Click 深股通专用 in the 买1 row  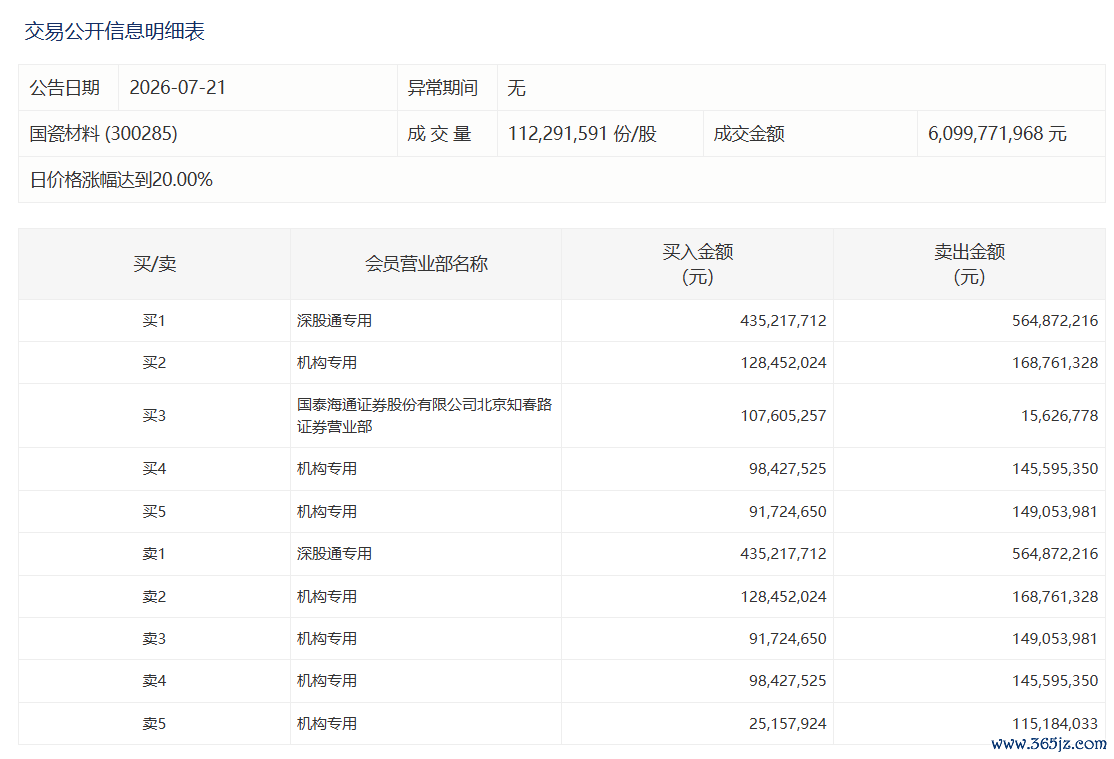[334, 321]
